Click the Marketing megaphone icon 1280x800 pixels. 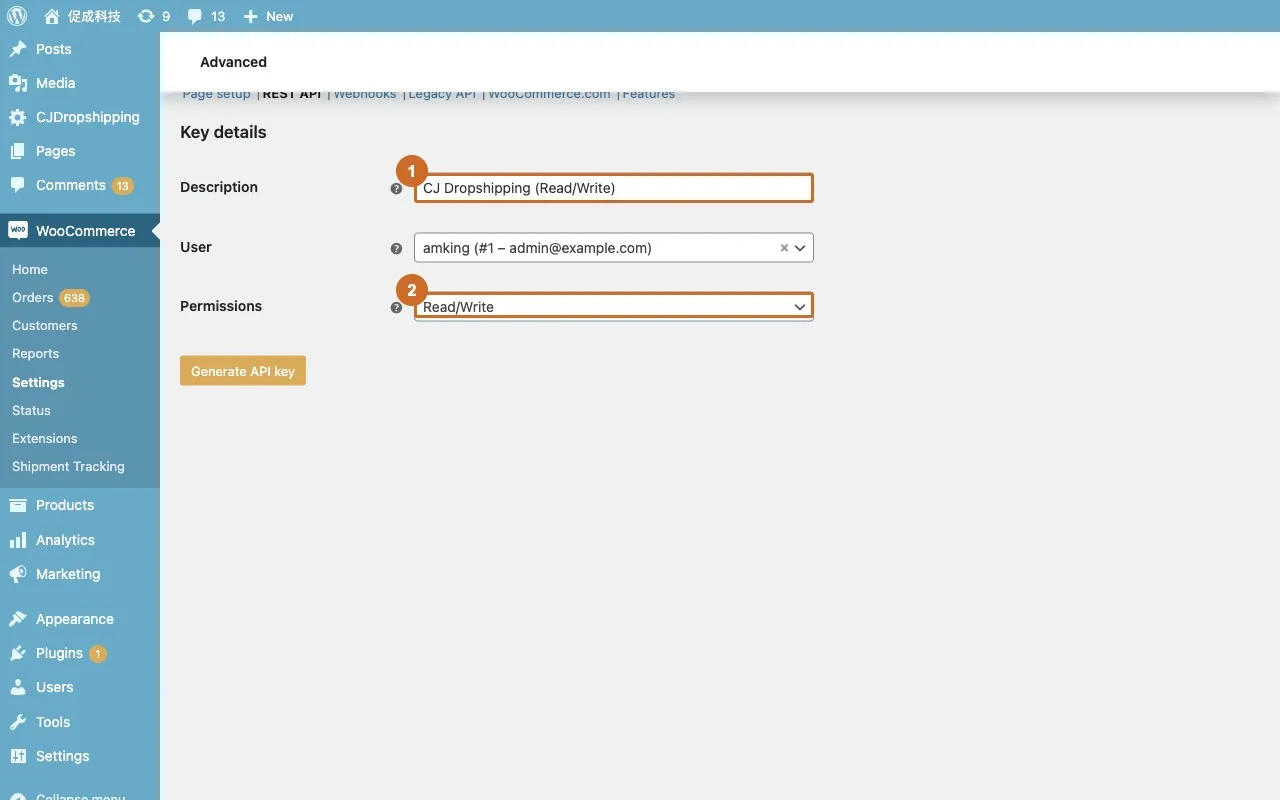18,574
